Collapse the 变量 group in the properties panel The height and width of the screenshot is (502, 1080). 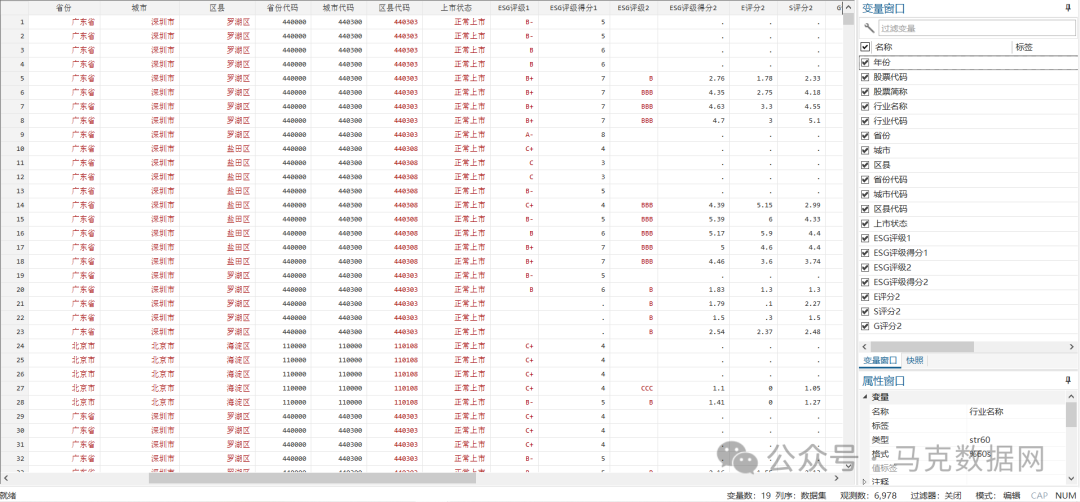pos(865,397)
